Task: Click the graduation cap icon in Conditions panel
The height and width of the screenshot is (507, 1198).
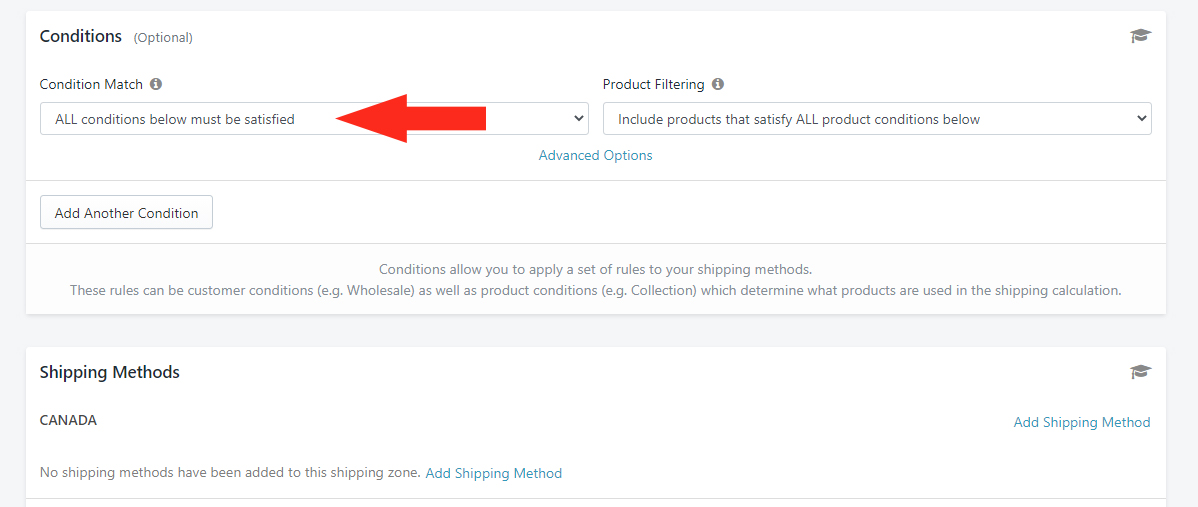Action: click(x=1140, y=36)
